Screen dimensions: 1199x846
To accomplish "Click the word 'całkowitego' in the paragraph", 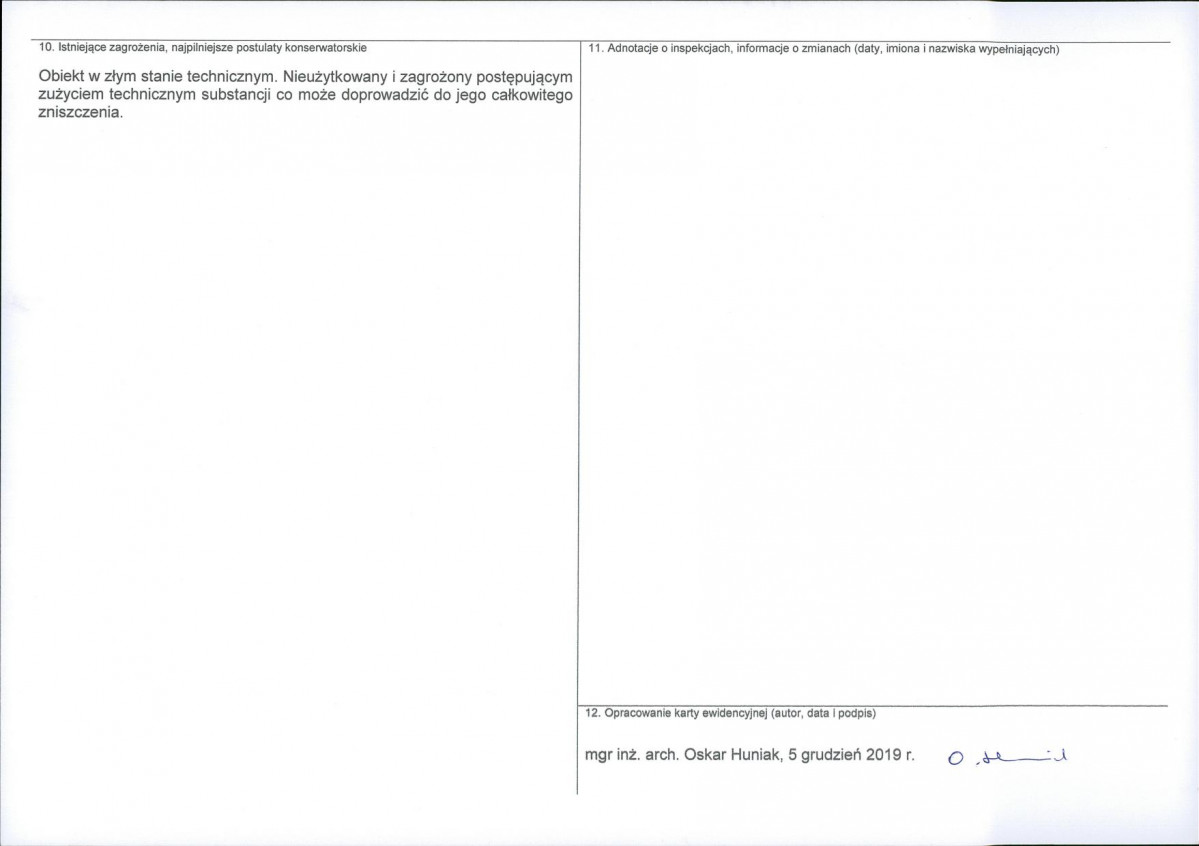I will [531, 95].
